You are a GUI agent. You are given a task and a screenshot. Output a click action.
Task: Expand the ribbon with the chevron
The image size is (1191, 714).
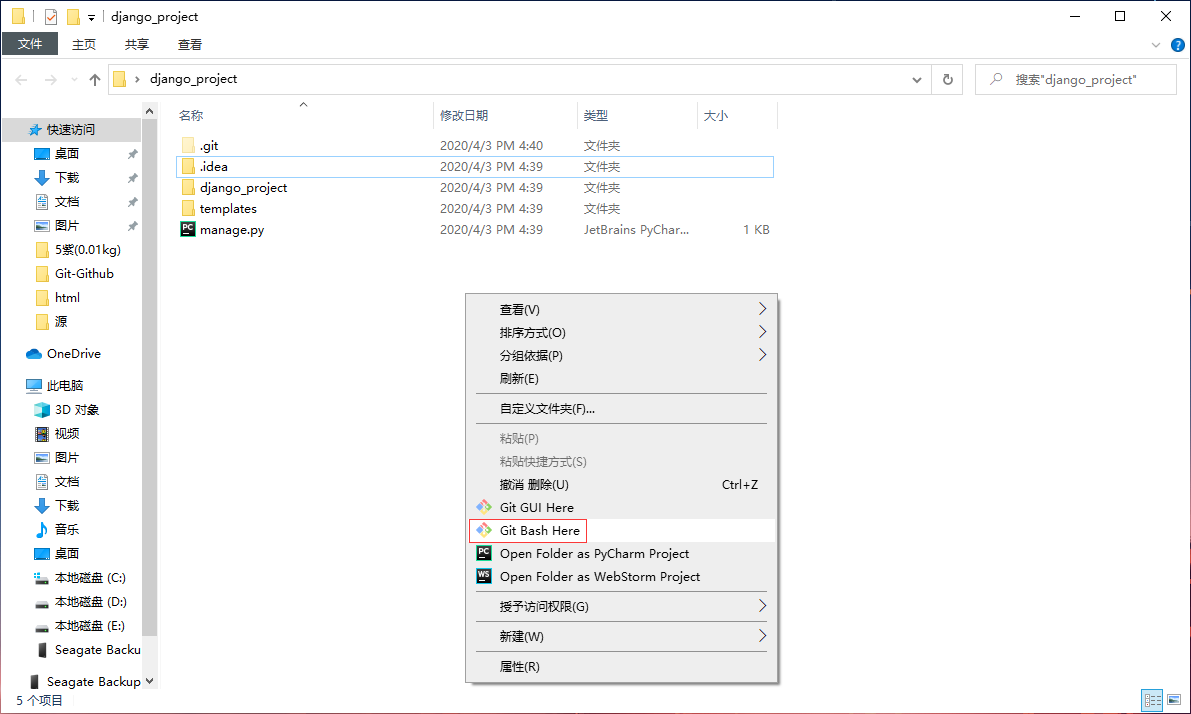(1156, 45)
